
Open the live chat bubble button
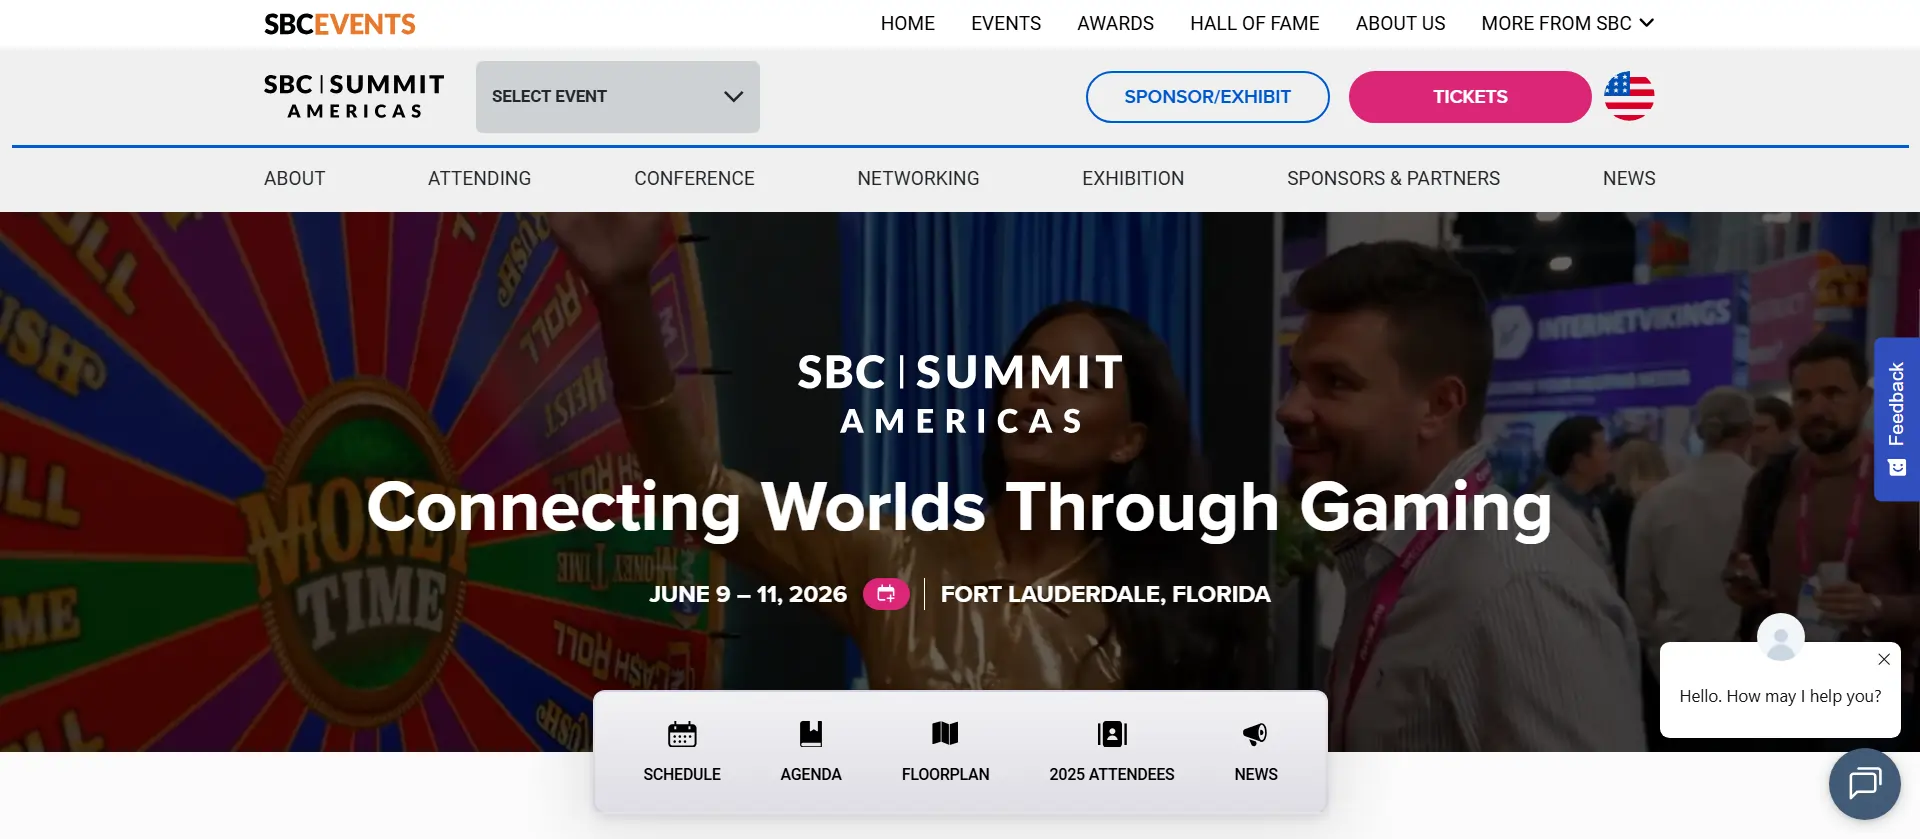1864,784
